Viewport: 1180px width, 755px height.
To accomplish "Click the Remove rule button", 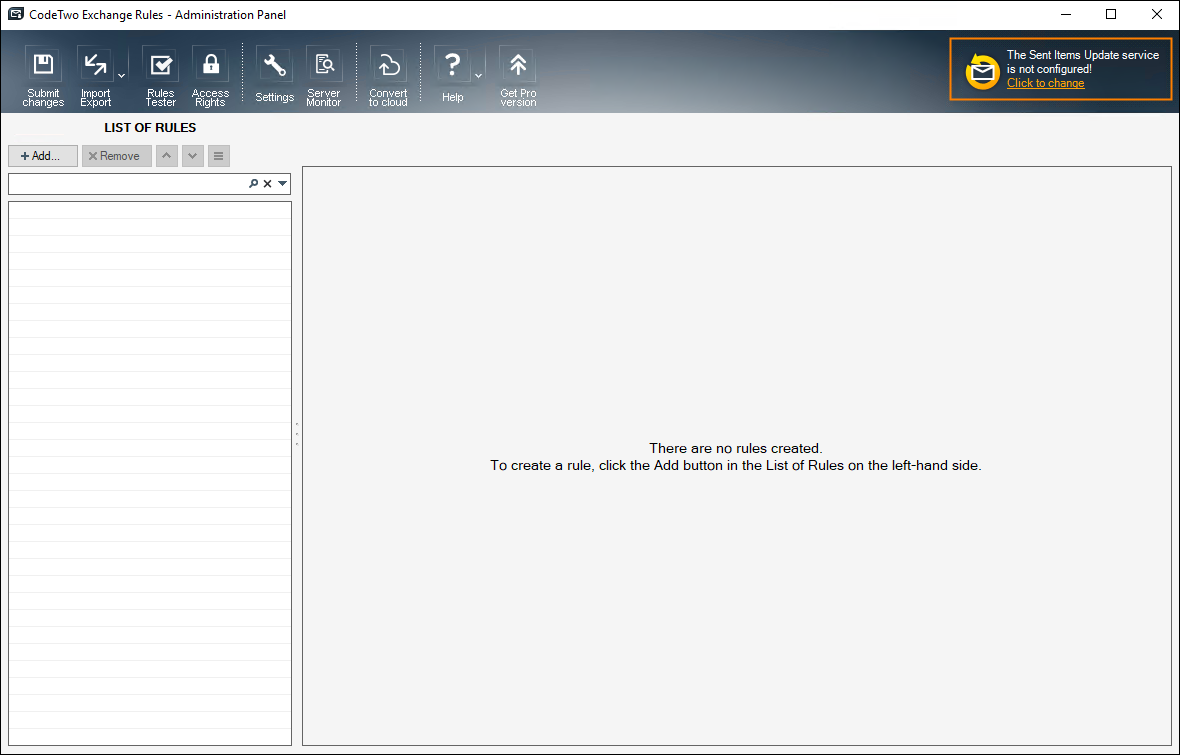I will point(117,156).
